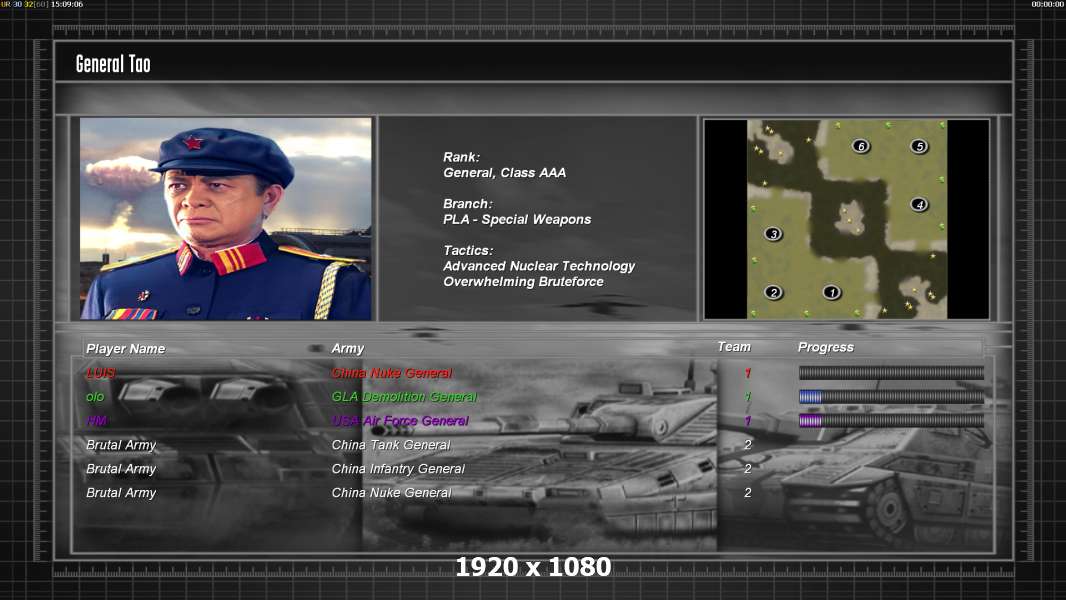
Task: Select player name olo
Action: click(x=95, y=397)
